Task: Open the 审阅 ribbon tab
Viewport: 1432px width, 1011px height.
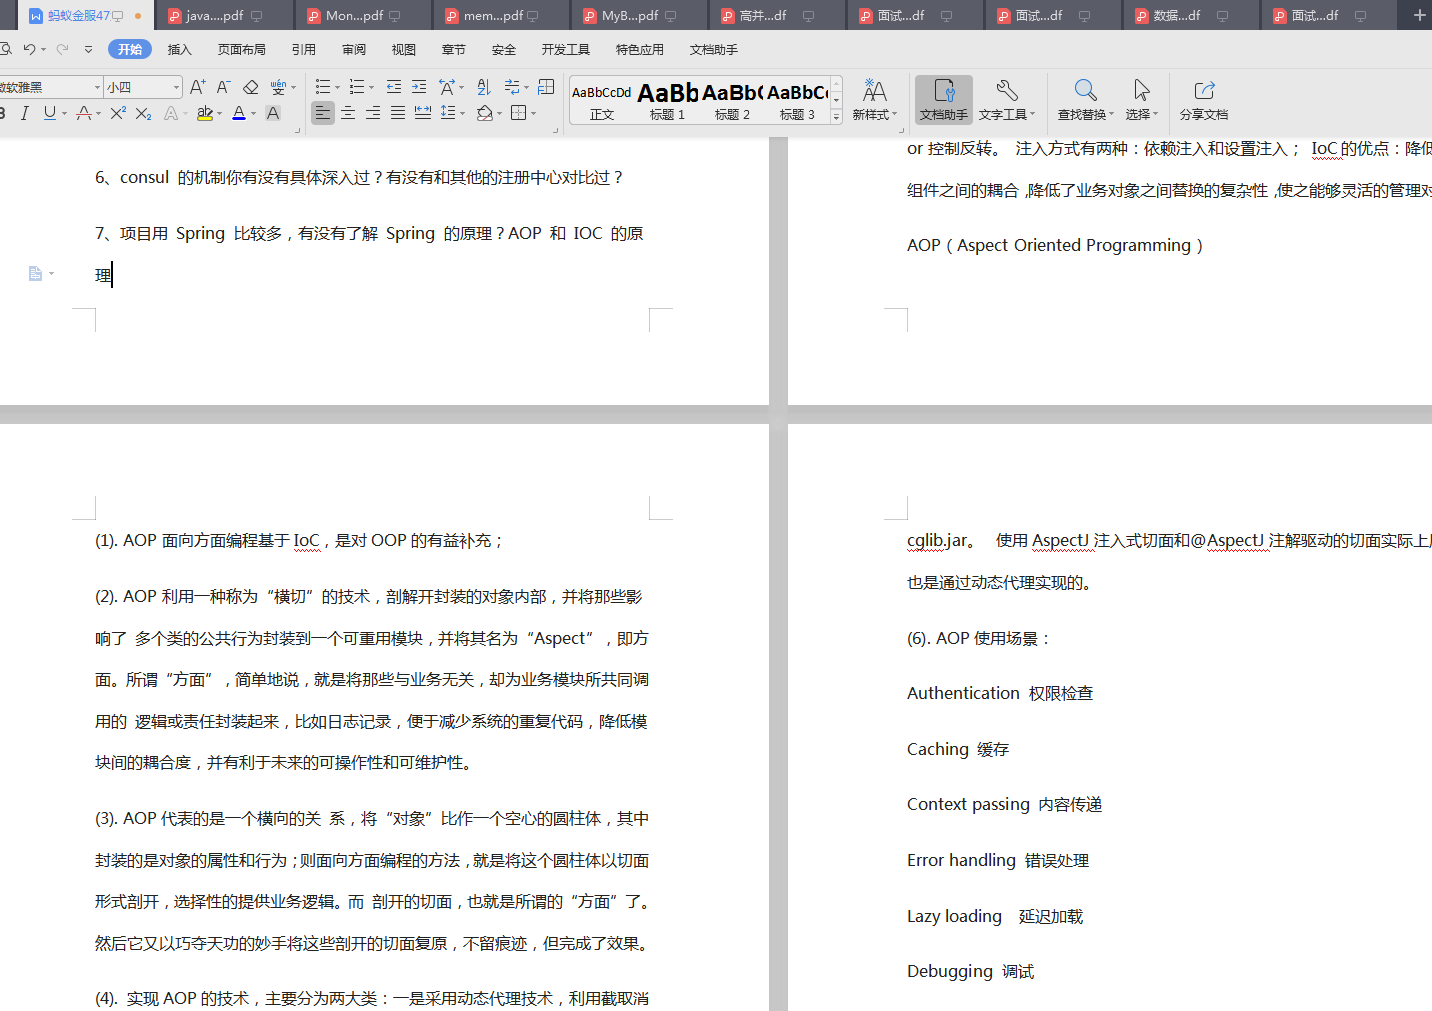Action: tap(354, 49)
